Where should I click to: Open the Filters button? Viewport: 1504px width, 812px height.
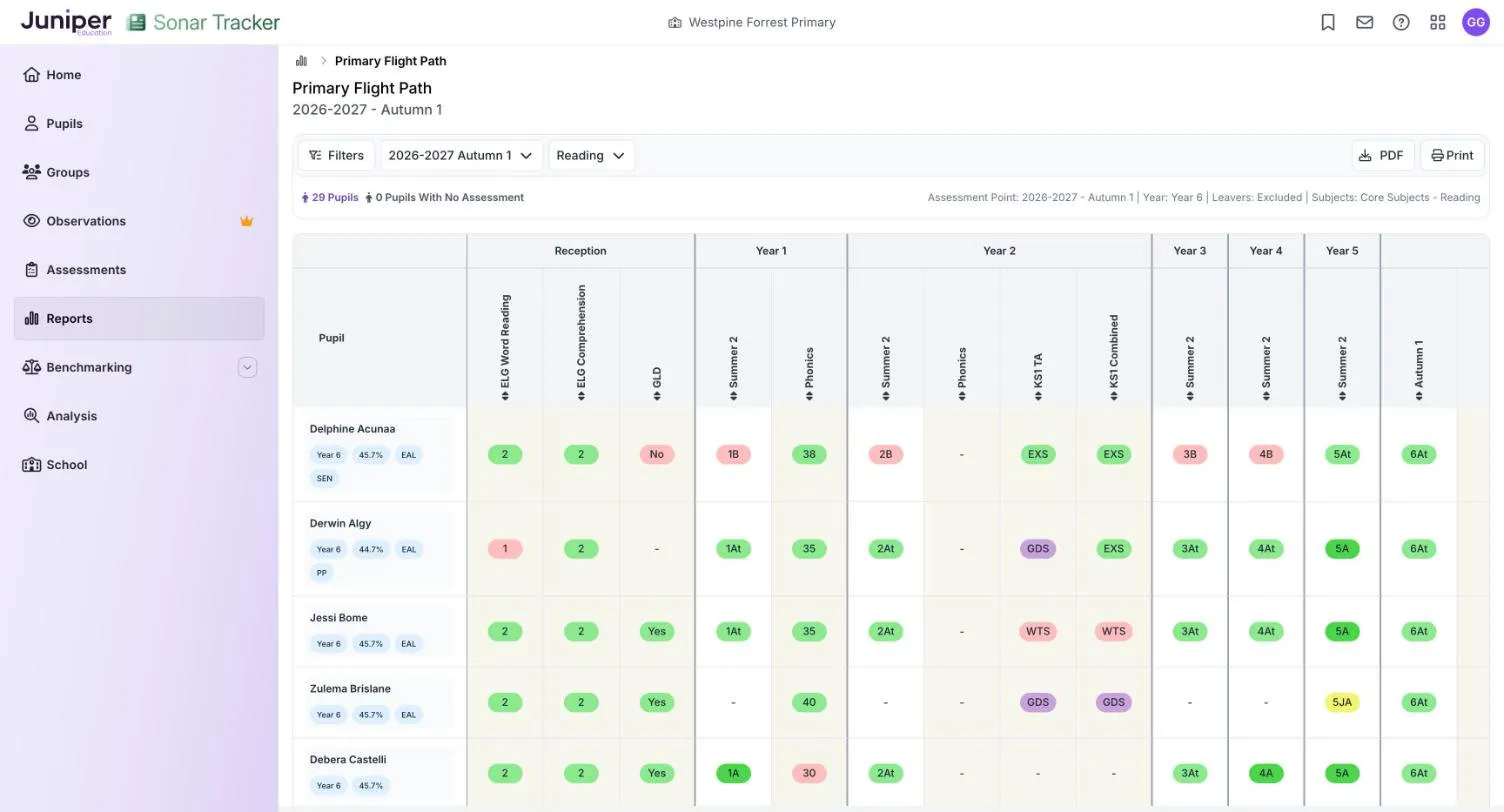pos(336,155)
